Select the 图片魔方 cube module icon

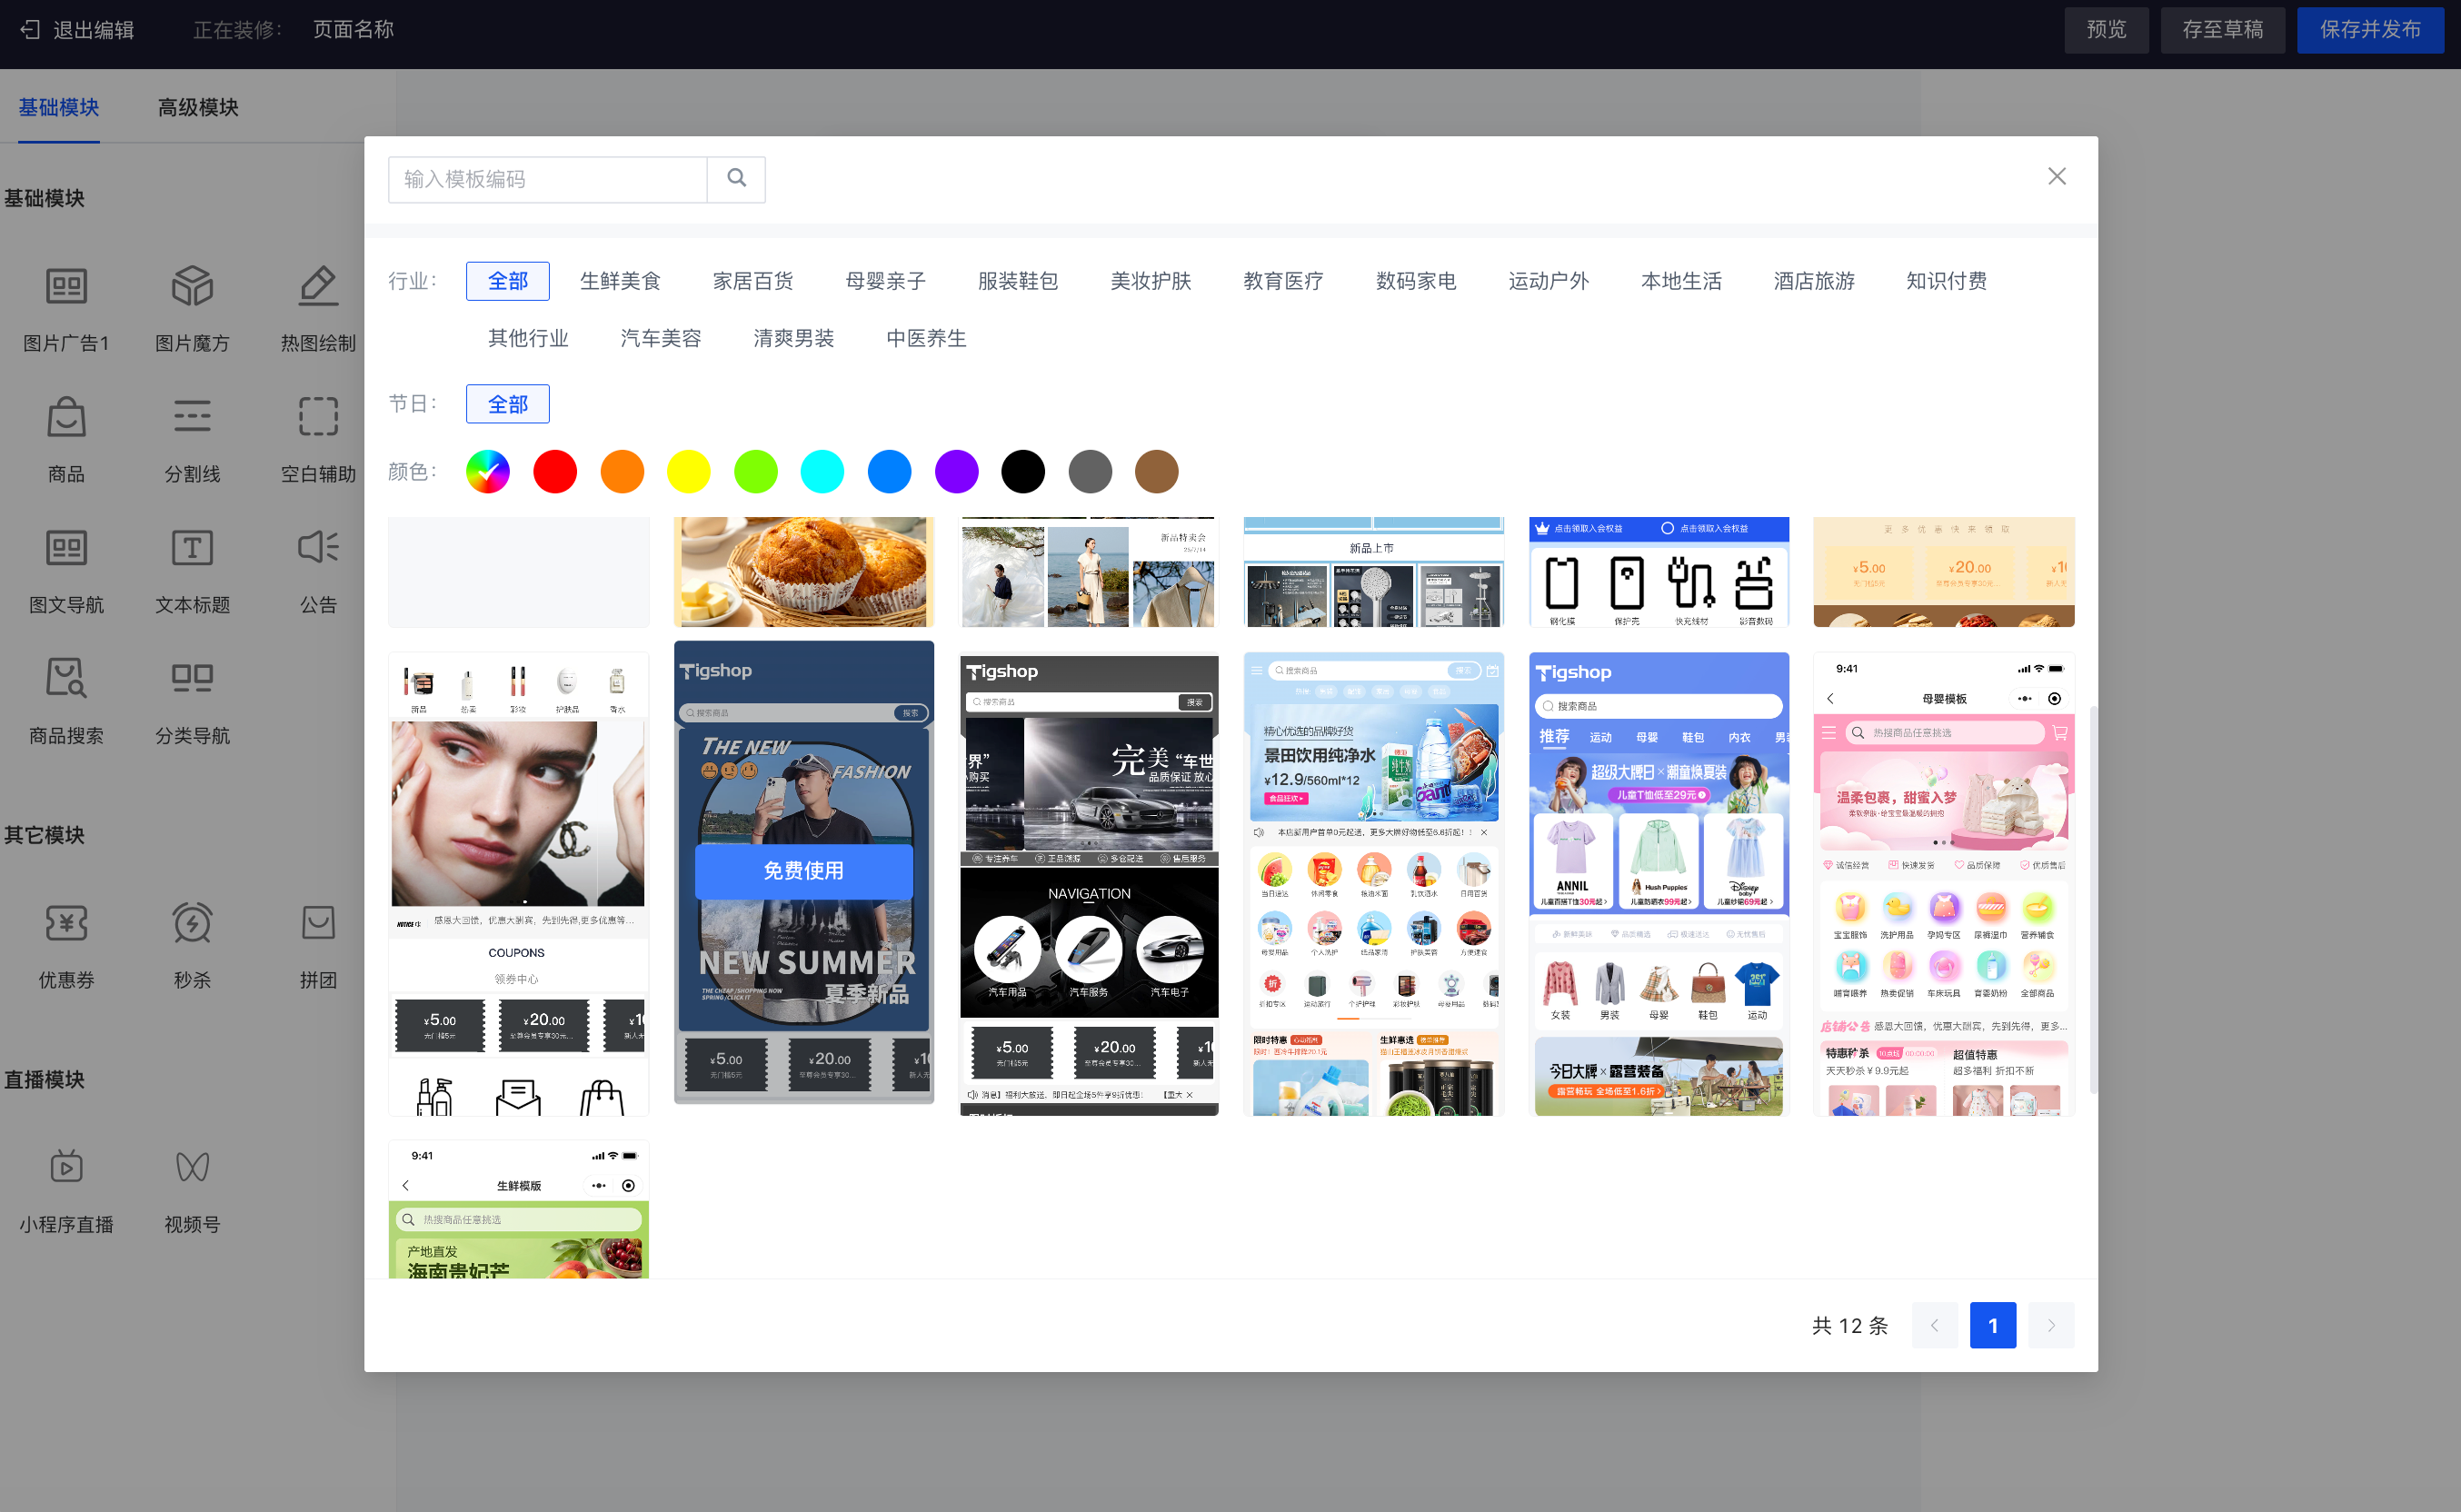[192, 287]
